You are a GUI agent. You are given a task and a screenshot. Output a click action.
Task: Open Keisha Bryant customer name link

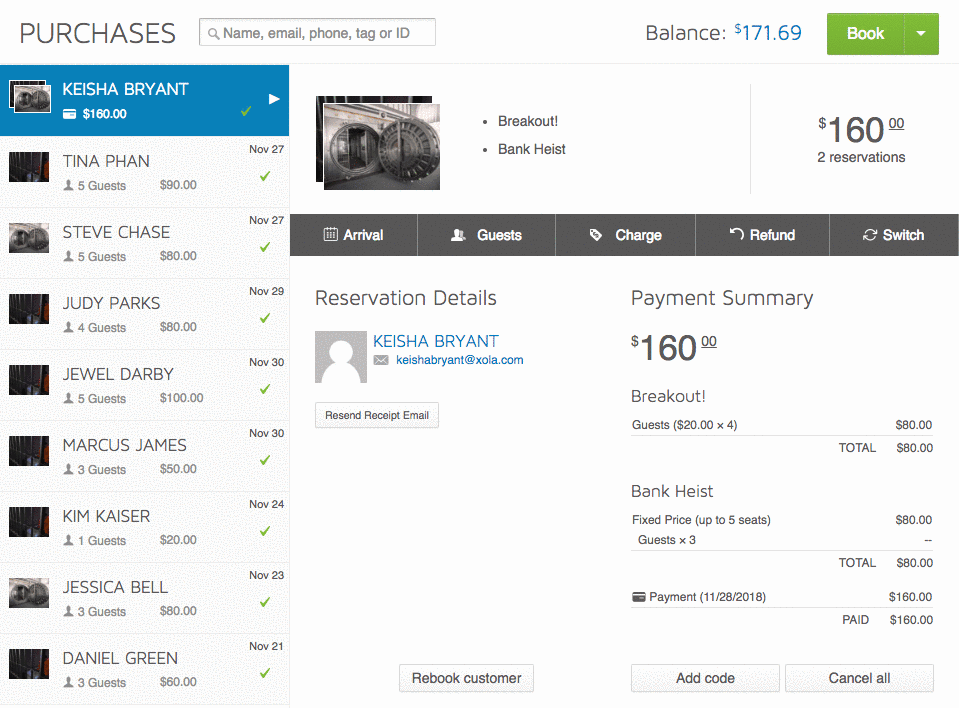[x=435, y=341]
